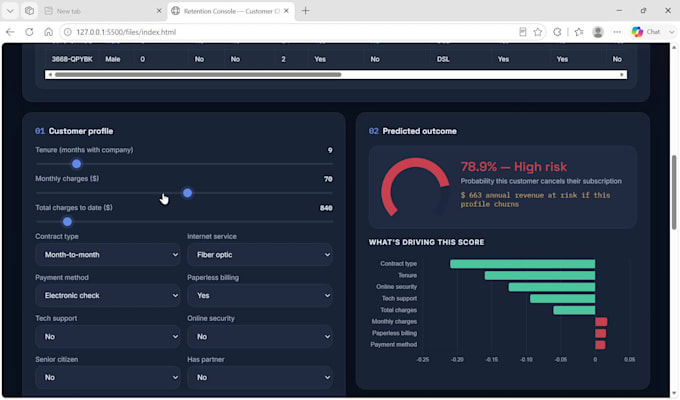The width and height of the screenshot is (680, 400).
Task: Adjust the Monthly charges slider handle
Action: tap(187, 193)
